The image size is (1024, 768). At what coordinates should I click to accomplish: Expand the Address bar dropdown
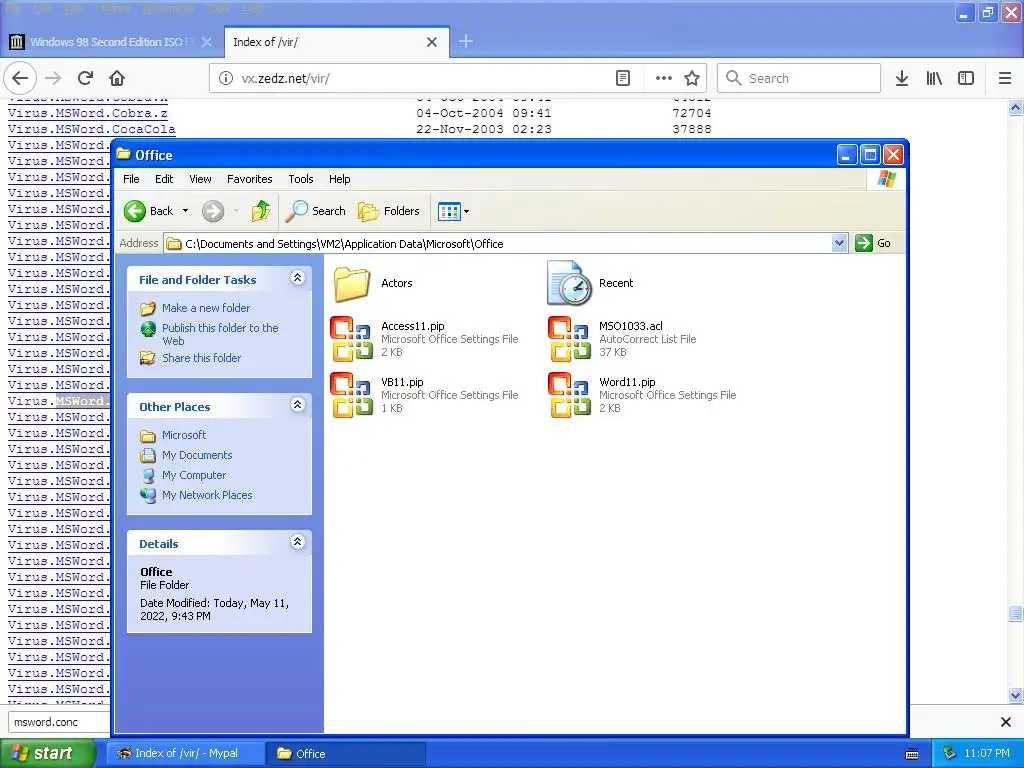click(x=840, y=244)
